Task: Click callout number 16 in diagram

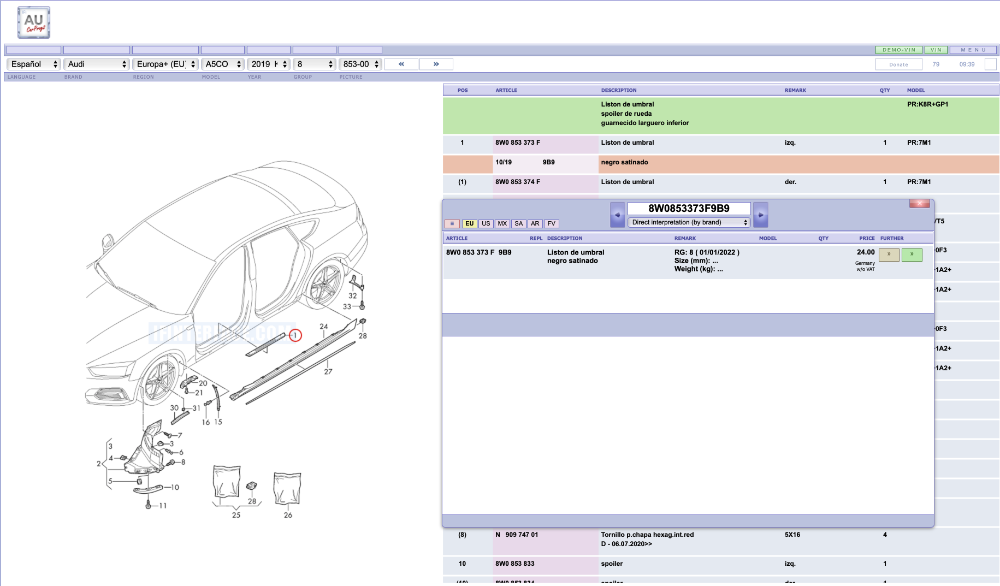Action: click(x=205, y=422)
